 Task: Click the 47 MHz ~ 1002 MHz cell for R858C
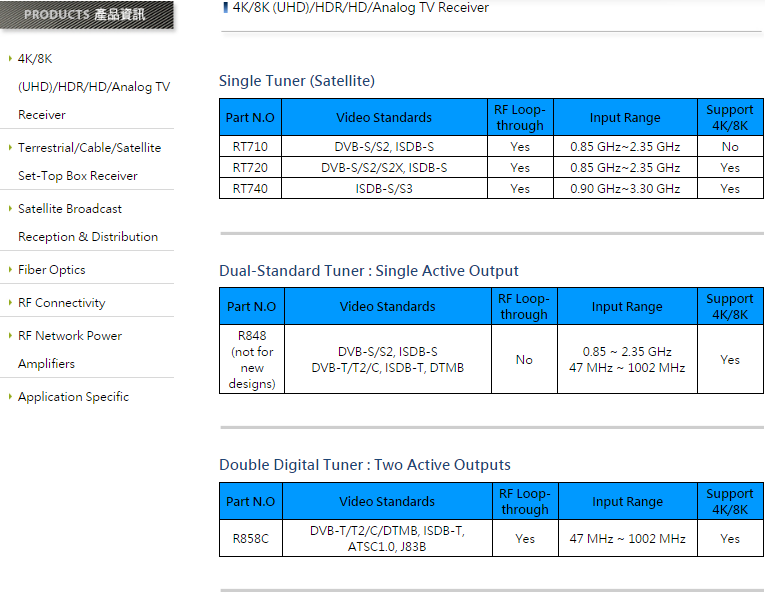tap(628, 538)
